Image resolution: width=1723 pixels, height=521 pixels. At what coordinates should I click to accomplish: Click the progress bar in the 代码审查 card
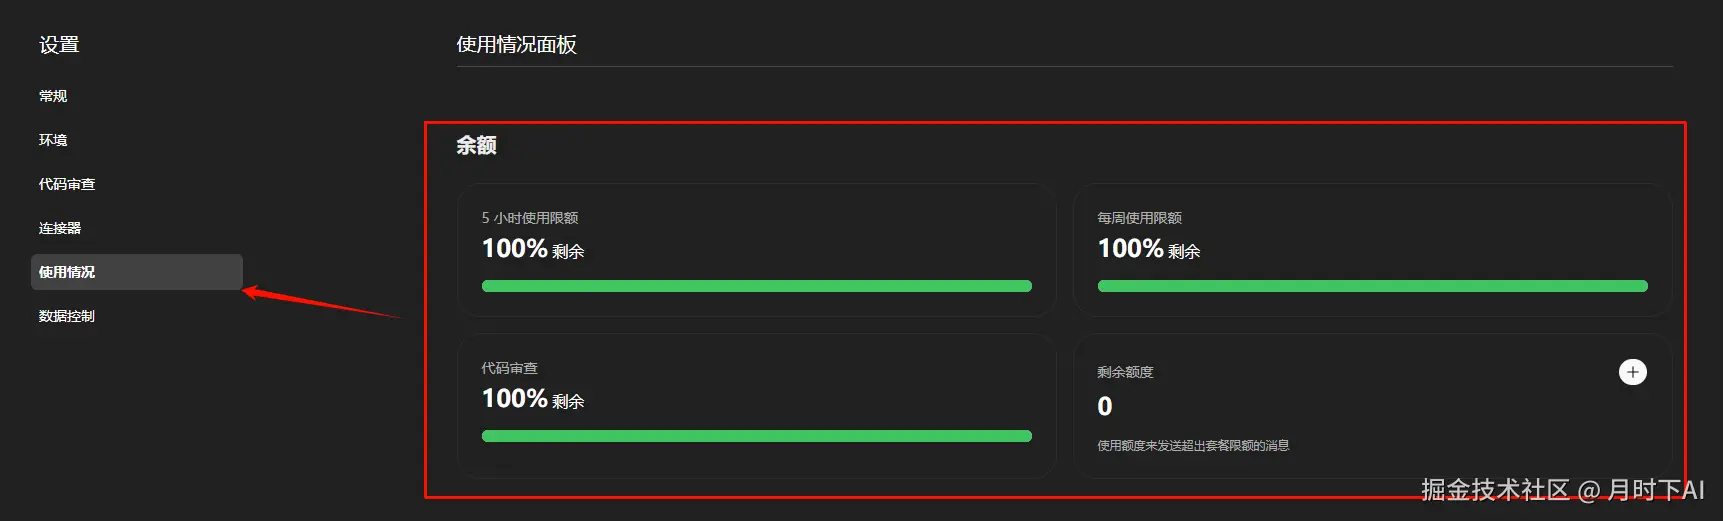[756, 436]
